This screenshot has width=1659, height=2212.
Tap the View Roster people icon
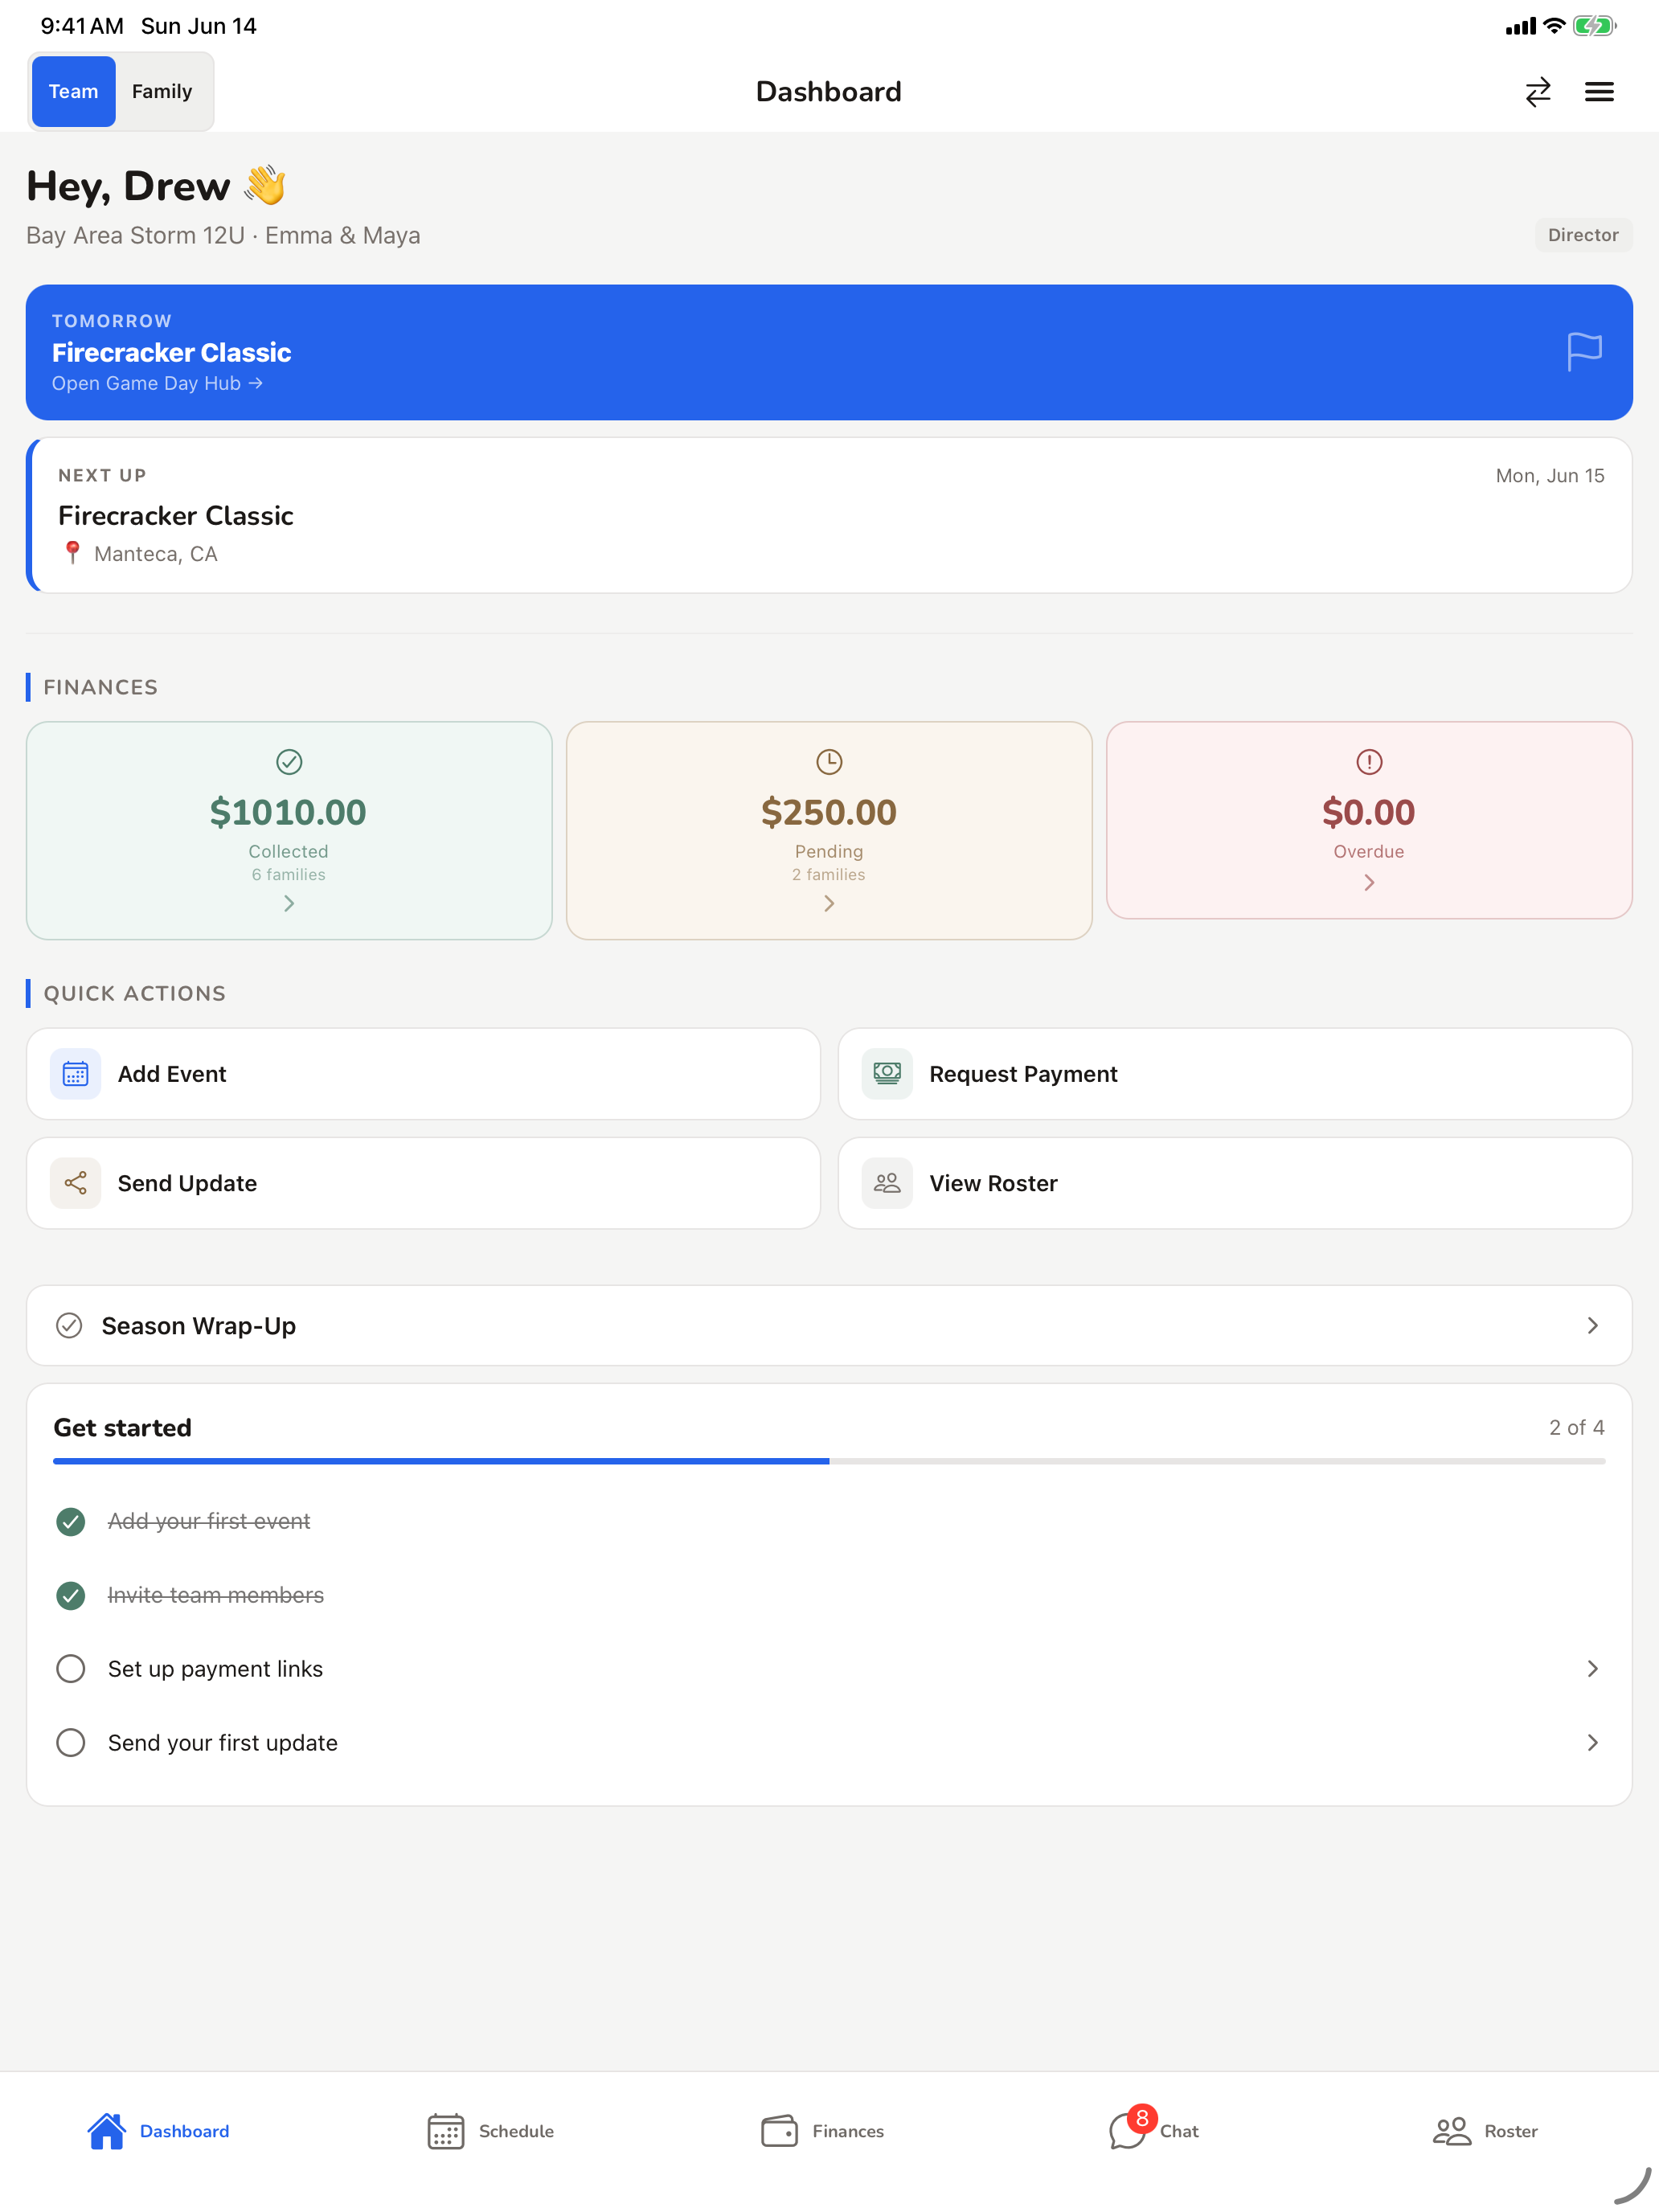pyautogui.click(x=887, y=1183)
